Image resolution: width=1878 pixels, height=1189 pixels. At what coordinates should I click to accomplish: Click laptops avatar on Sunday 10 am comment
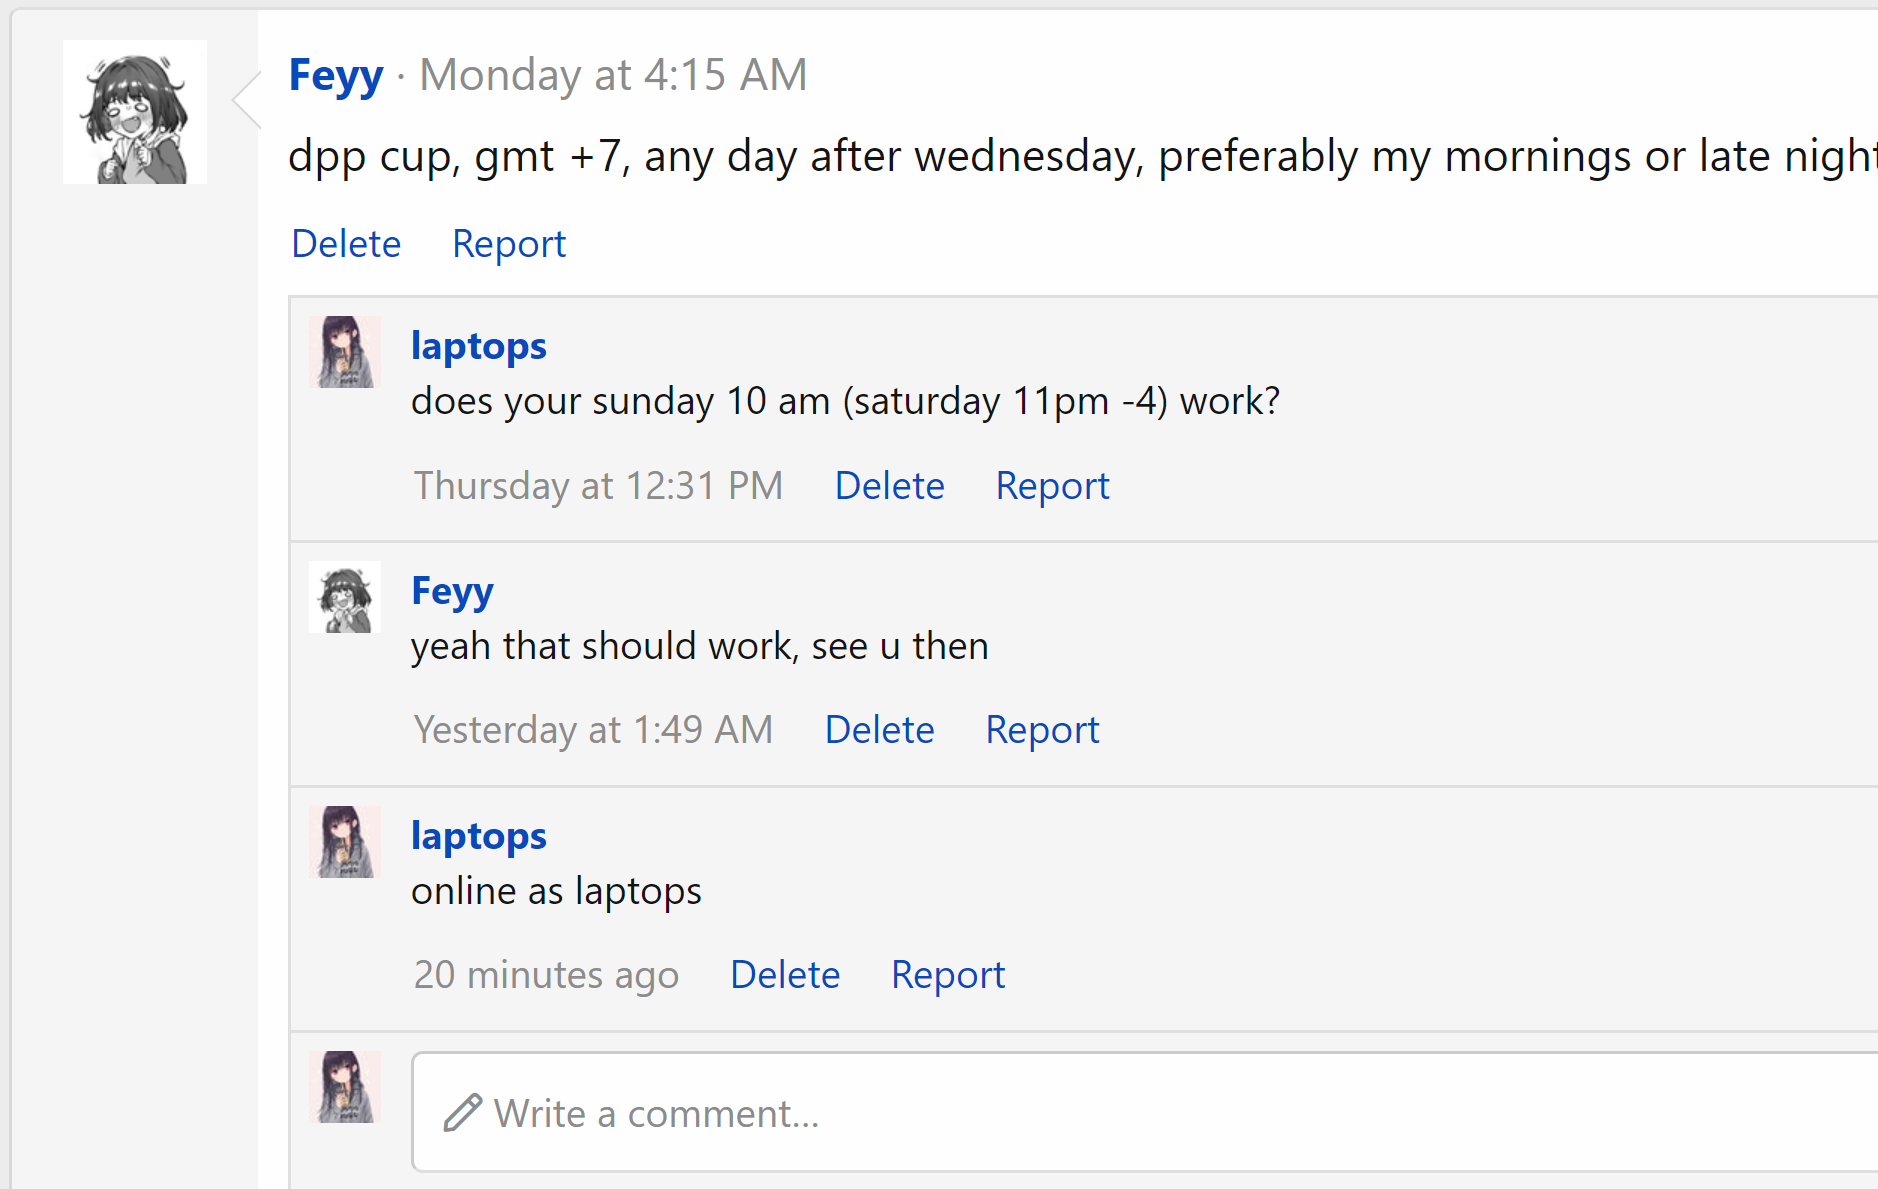coord(345,352)
